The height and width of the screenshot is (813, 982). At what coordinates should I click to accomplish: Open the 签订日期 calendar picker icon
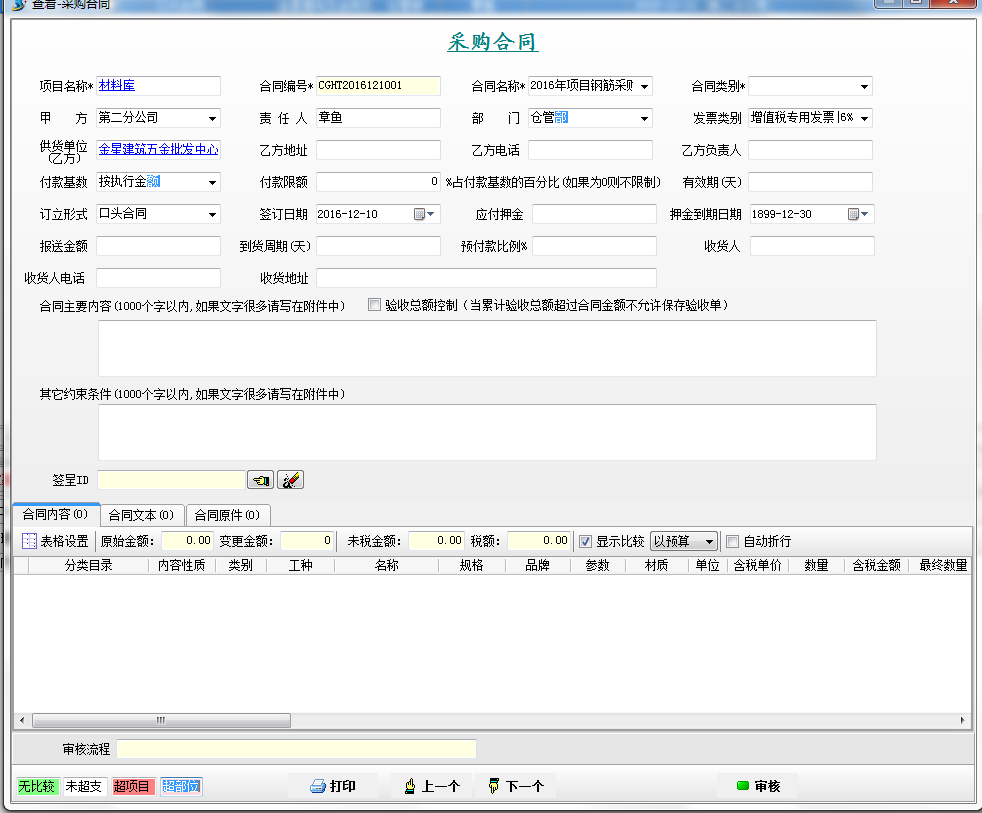point(419,213)
